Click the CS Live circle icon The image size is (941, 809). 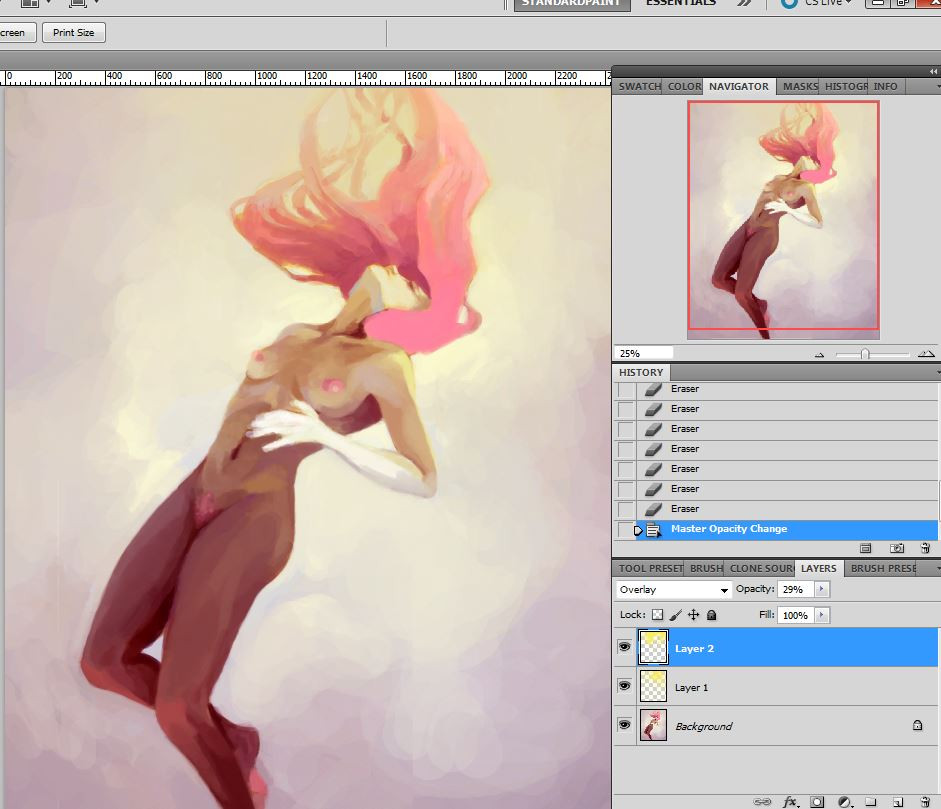(x=789, y=3)
